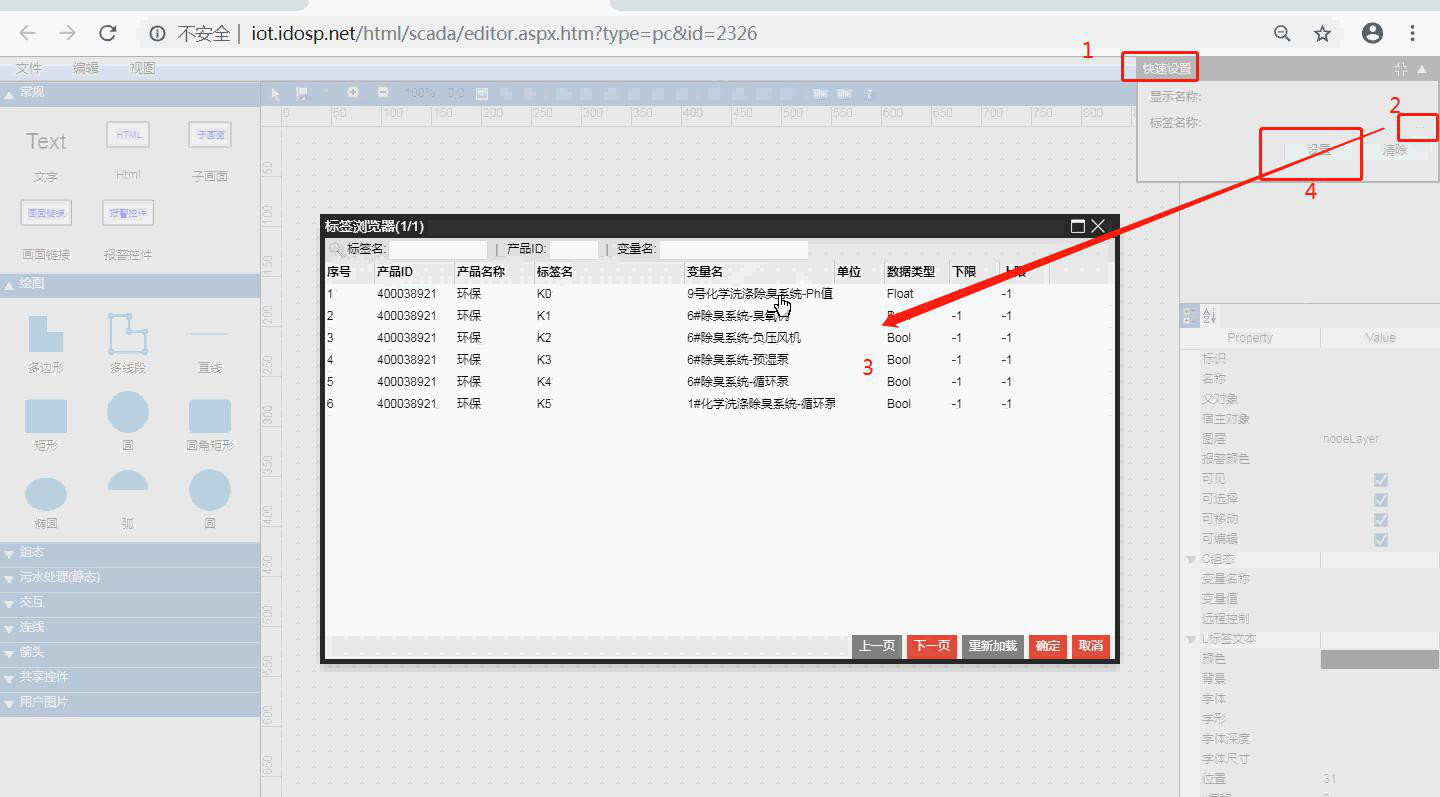Pick the 多边形 polygon shape
The width and height of the screenshot is (1440, 797).
(x=45, y=334)
